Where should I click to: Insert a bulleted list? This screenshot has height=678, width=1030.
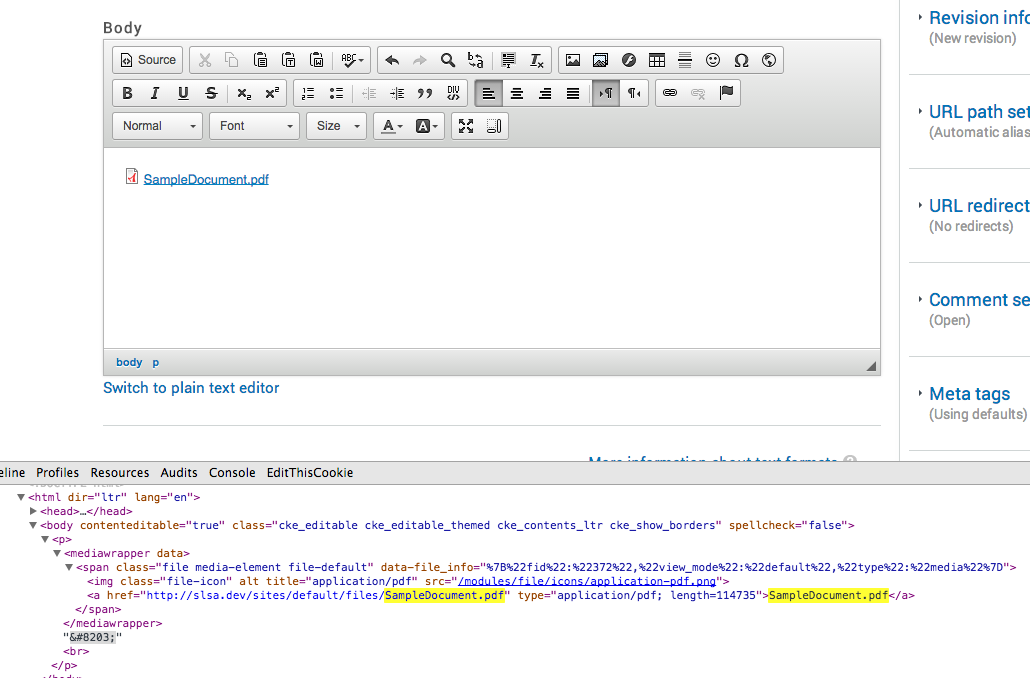336,93
